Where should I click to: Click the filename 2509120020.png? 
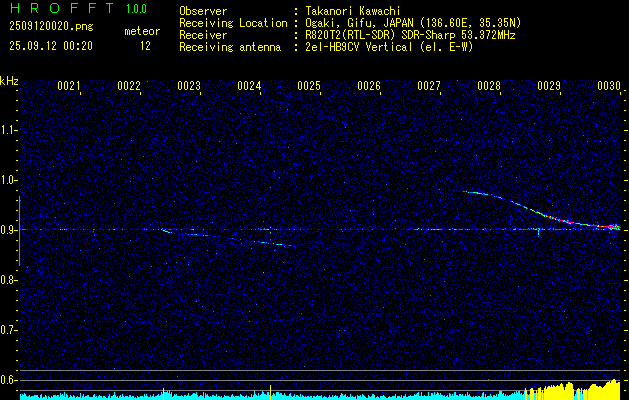pyautogui.click(x=51, y=26)
